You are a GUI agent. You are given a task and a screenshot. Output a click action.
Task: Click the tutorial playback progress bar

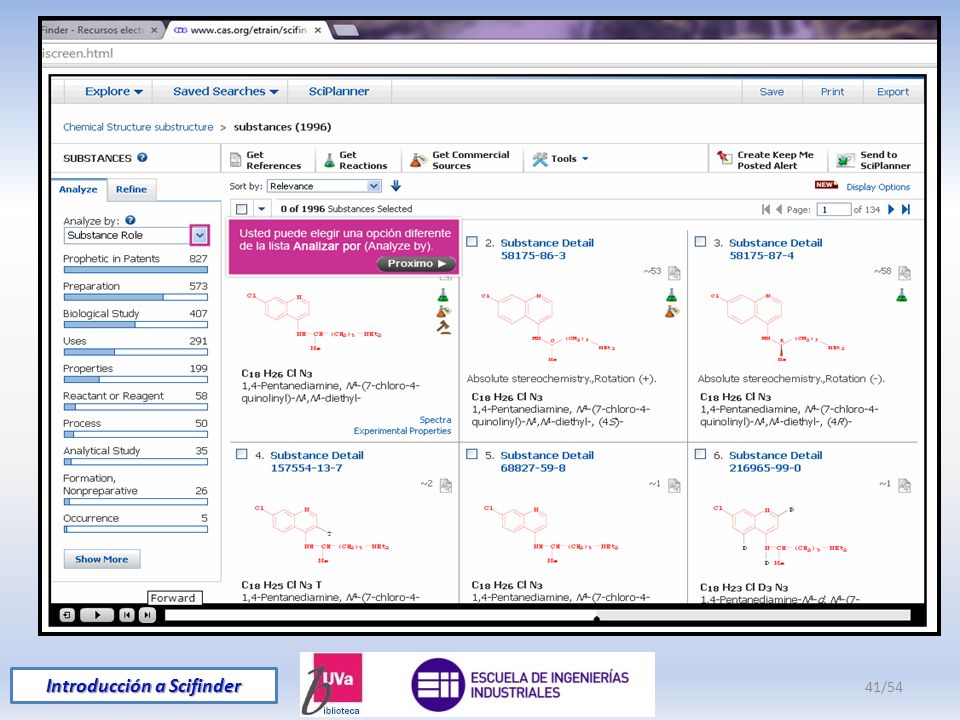coord(537,615)
